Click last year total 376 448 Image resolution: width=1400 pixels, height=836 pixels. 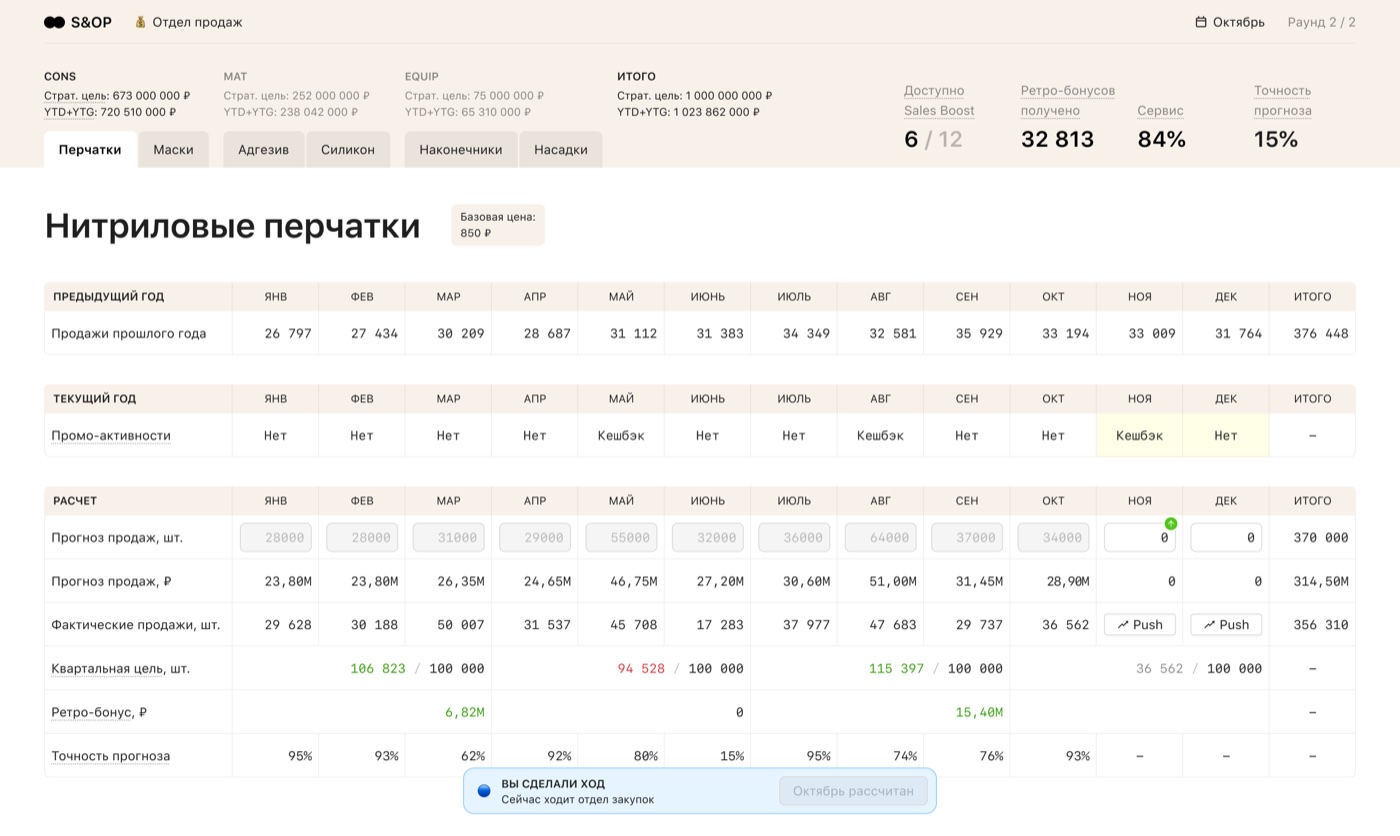point(1320,334)
